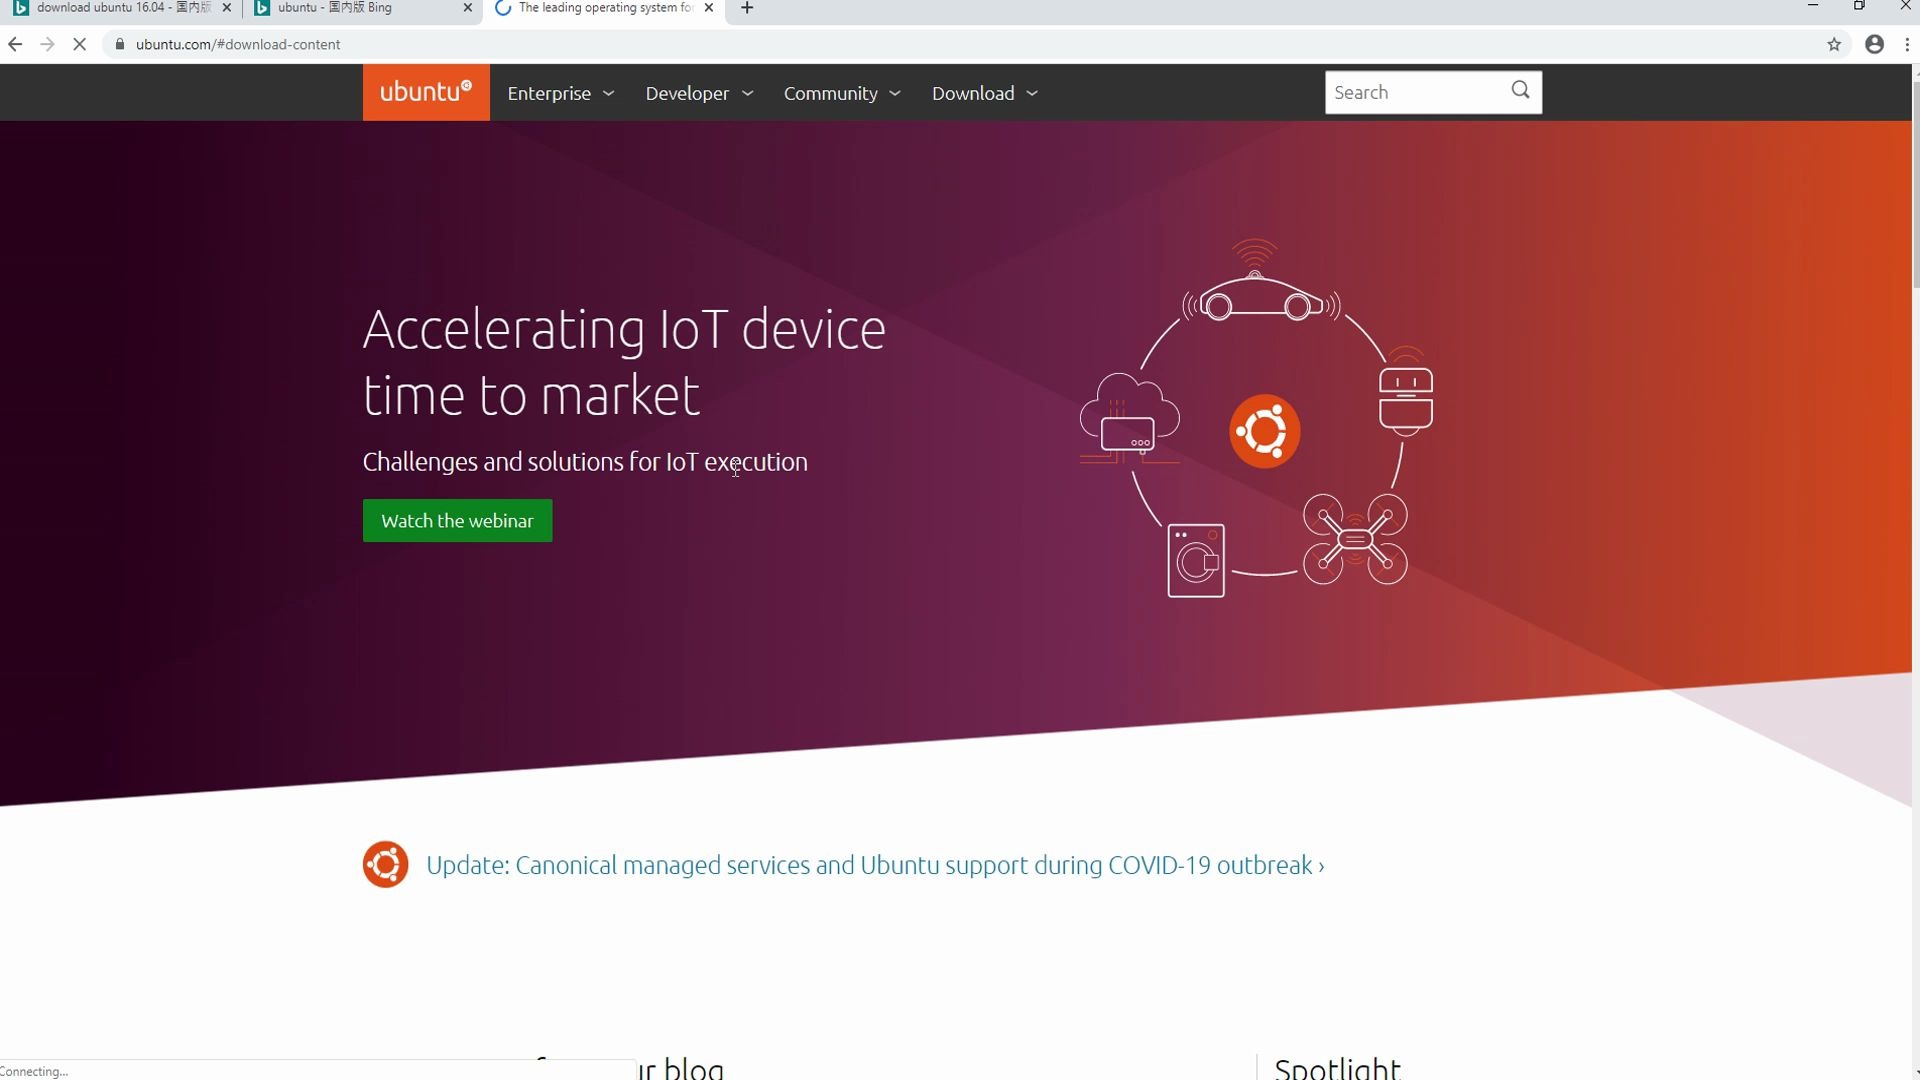
Task: Minimize the browser window
Action: click(1813, 7)
